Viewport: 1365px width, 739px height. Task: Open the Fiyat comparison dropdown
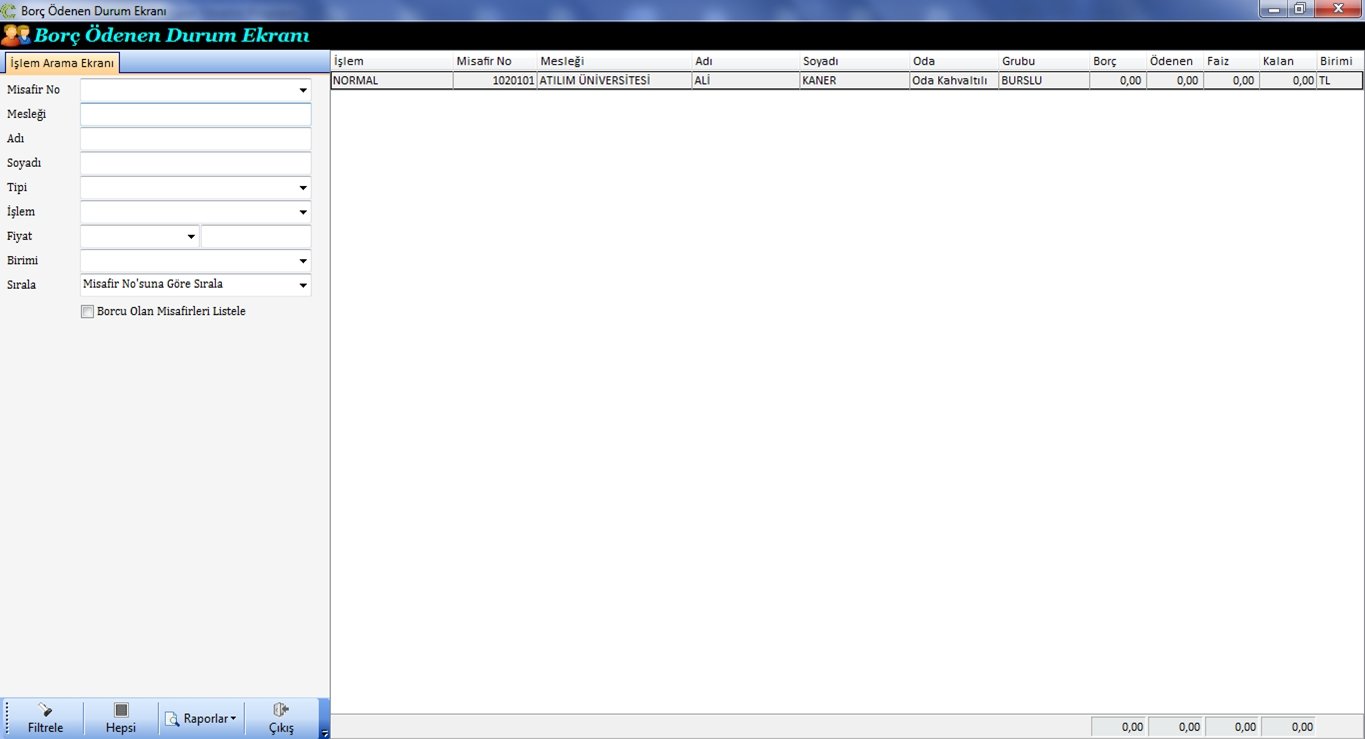click(x=191, y=237)
